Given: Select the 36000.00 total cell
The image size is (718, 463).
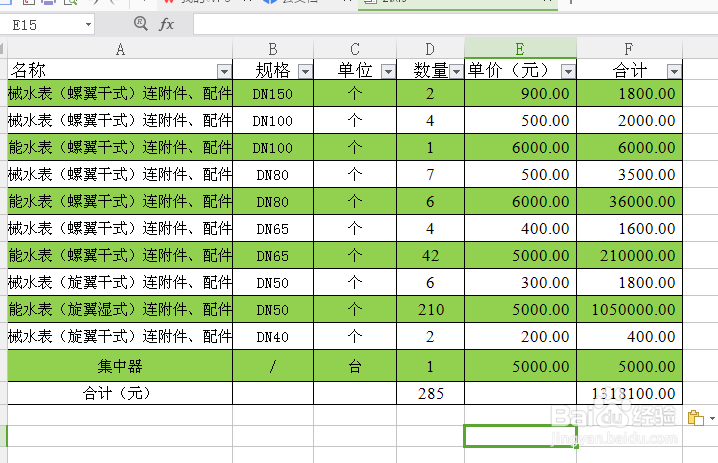Looking at the screenshot, I should tap(629, 202).
